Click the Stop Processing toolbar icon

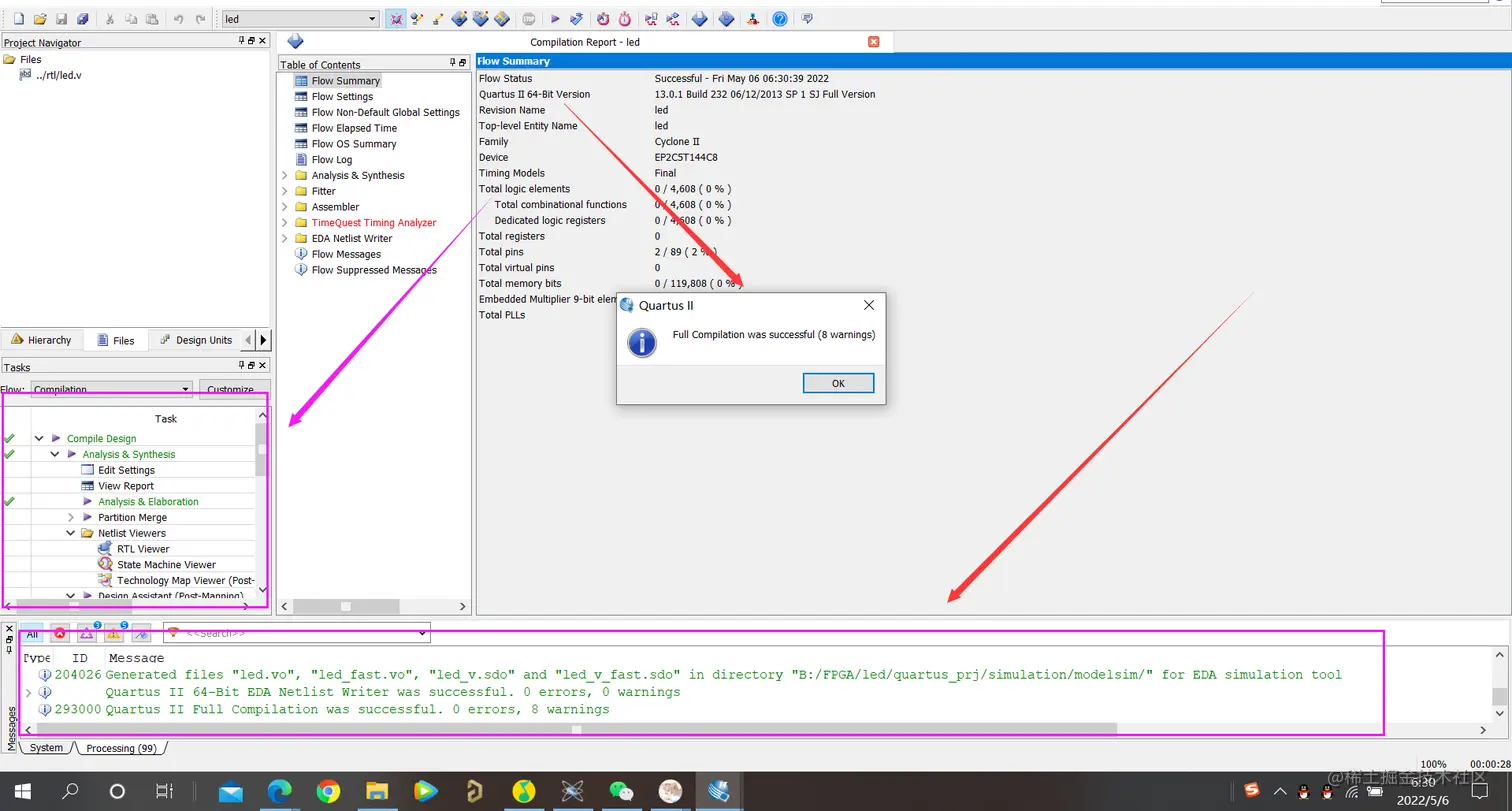pyautogui.click(x=529, y=19)
